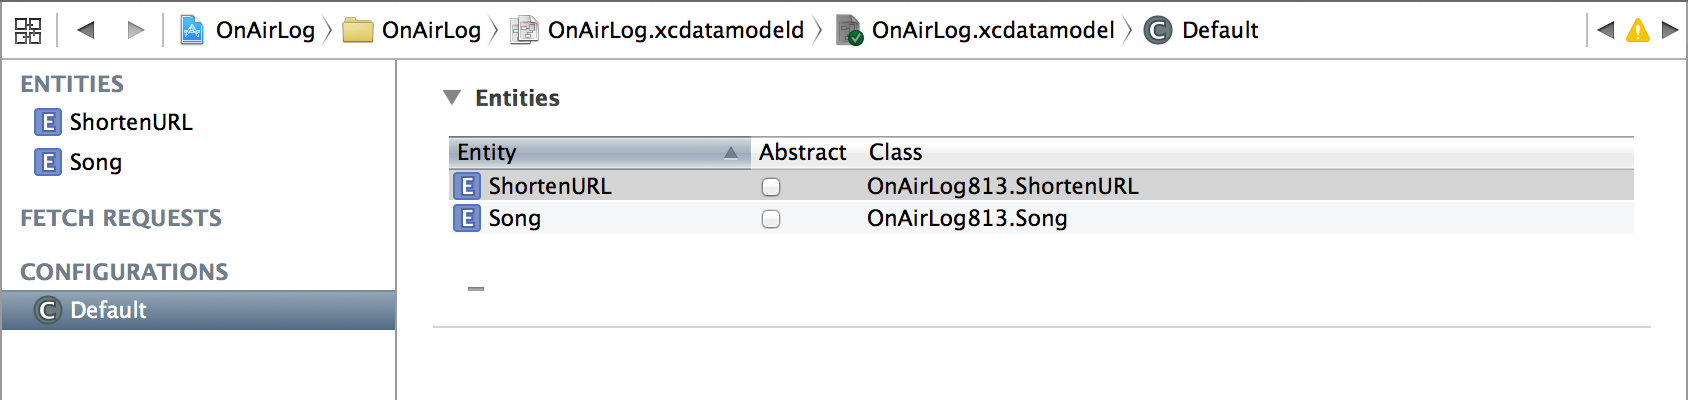Go back with the left arrow
Screen dimensions: 1688x400
pyautogui.click(x=86, y=30)
